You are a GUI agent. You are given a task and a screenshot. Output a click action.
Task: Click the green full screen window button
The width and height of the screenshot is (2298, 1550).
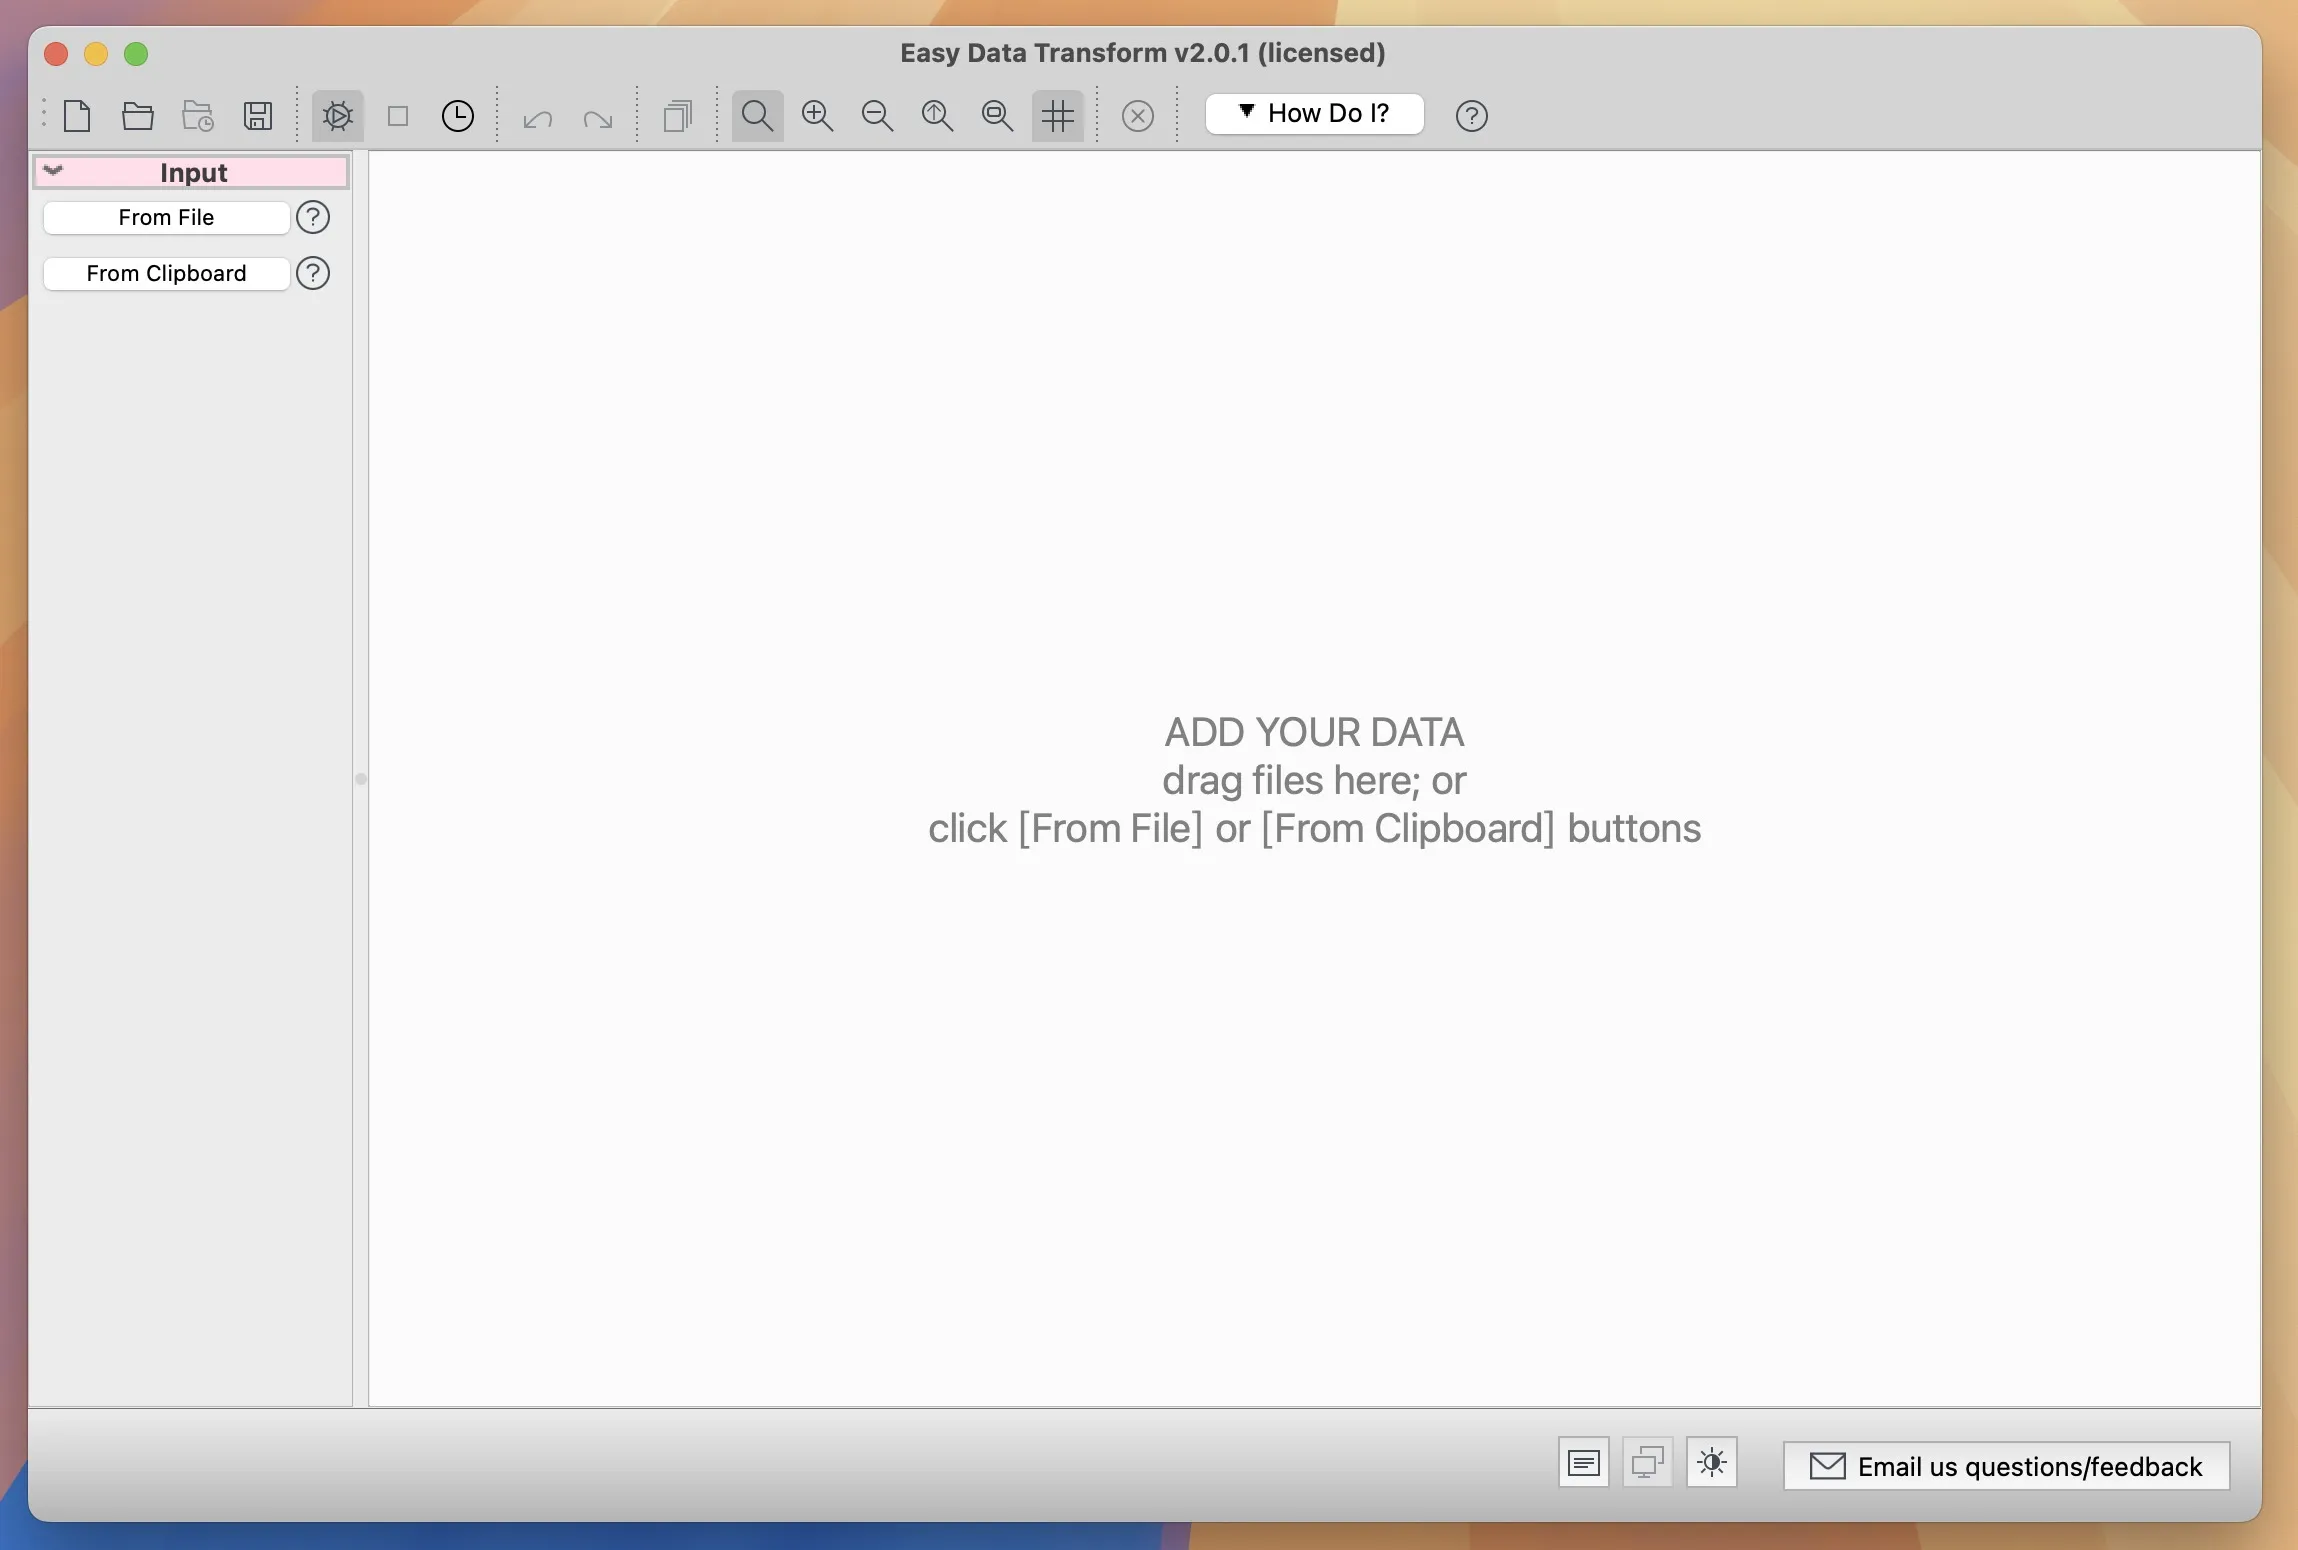136,54
